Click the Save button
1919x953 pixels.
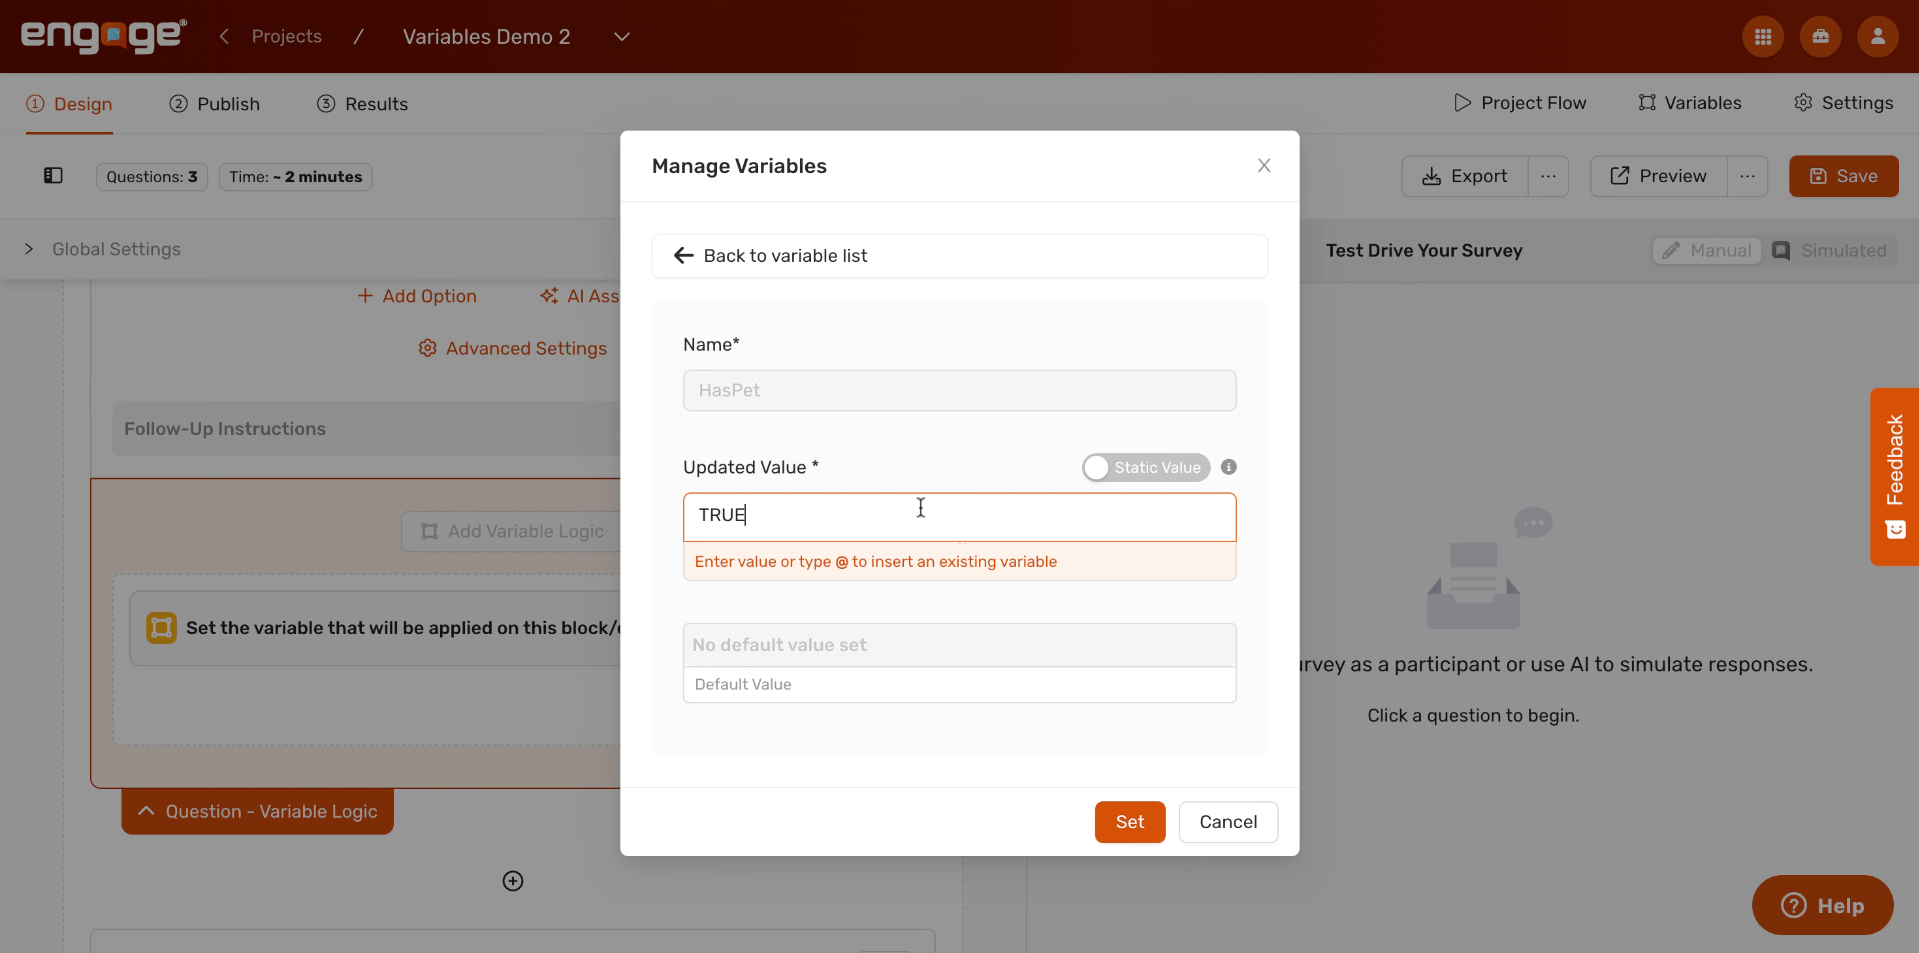point(1843,176)
